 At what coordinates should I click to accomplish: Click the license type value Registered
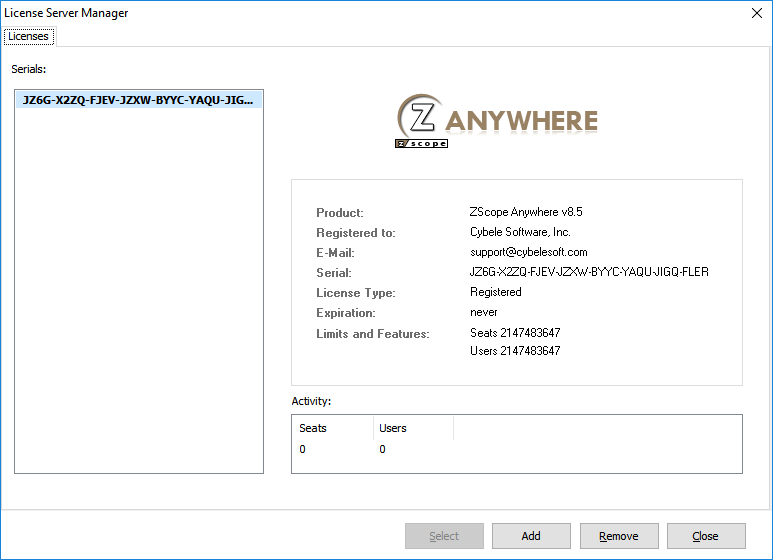495,292
